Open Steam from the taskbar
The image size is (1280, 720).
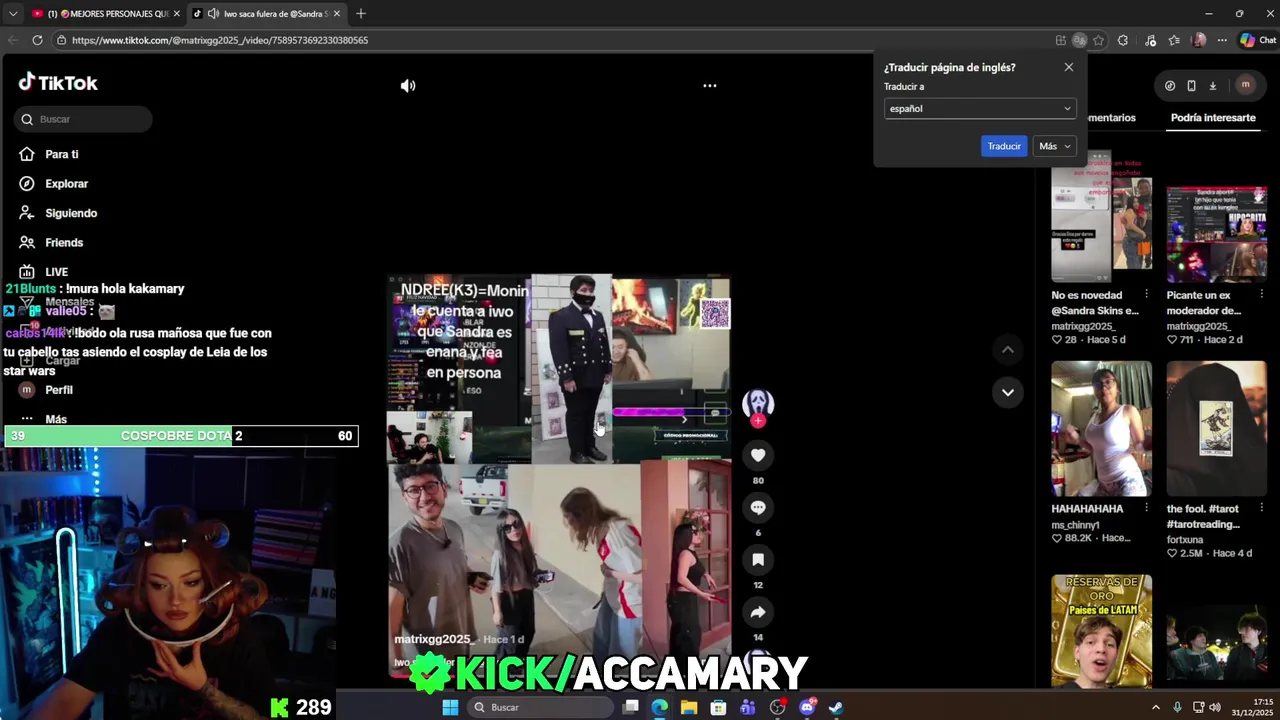click(835, 707)
